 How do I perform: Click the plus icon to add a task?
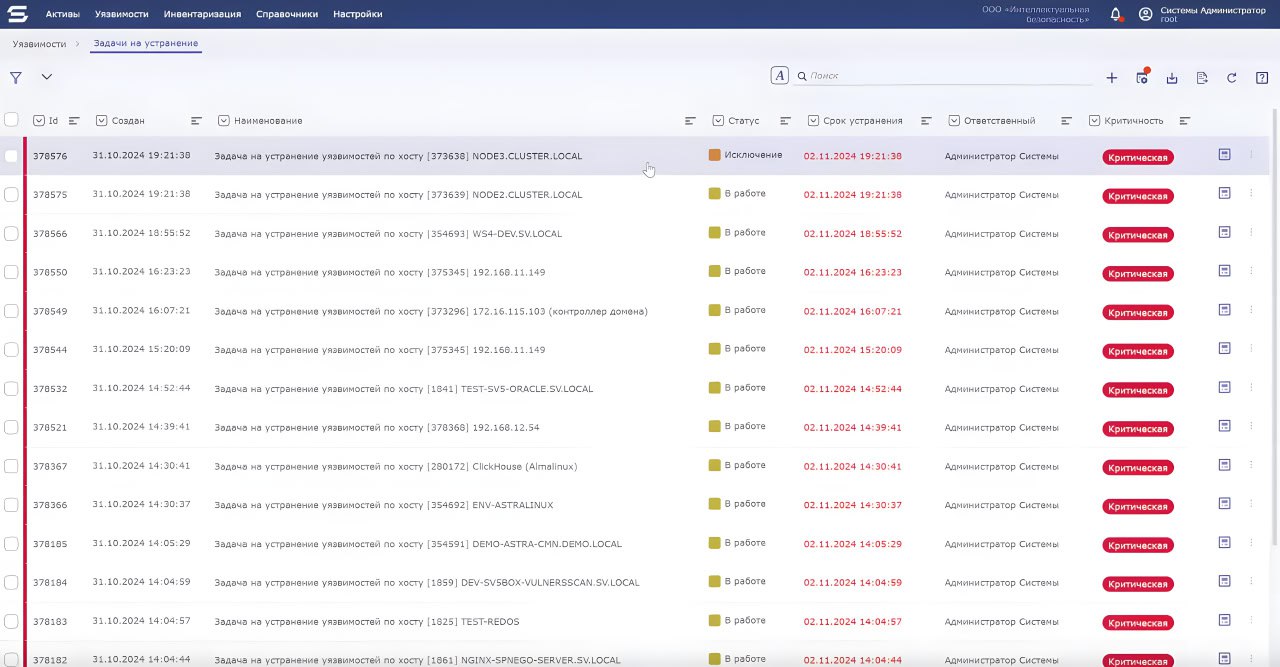click(1112, 78)
